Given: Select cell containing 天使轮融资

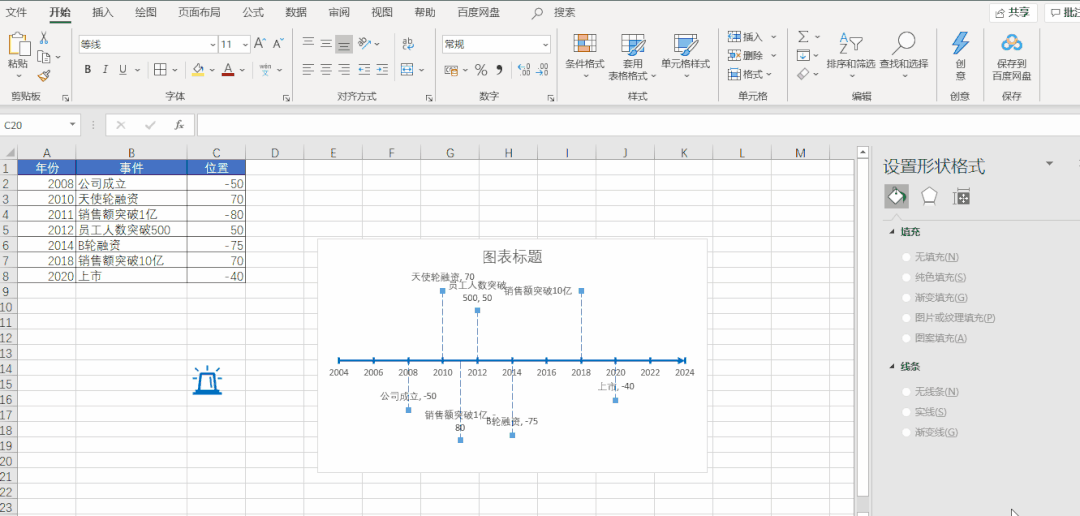Looking at the screenshot, I should point(132,199).
